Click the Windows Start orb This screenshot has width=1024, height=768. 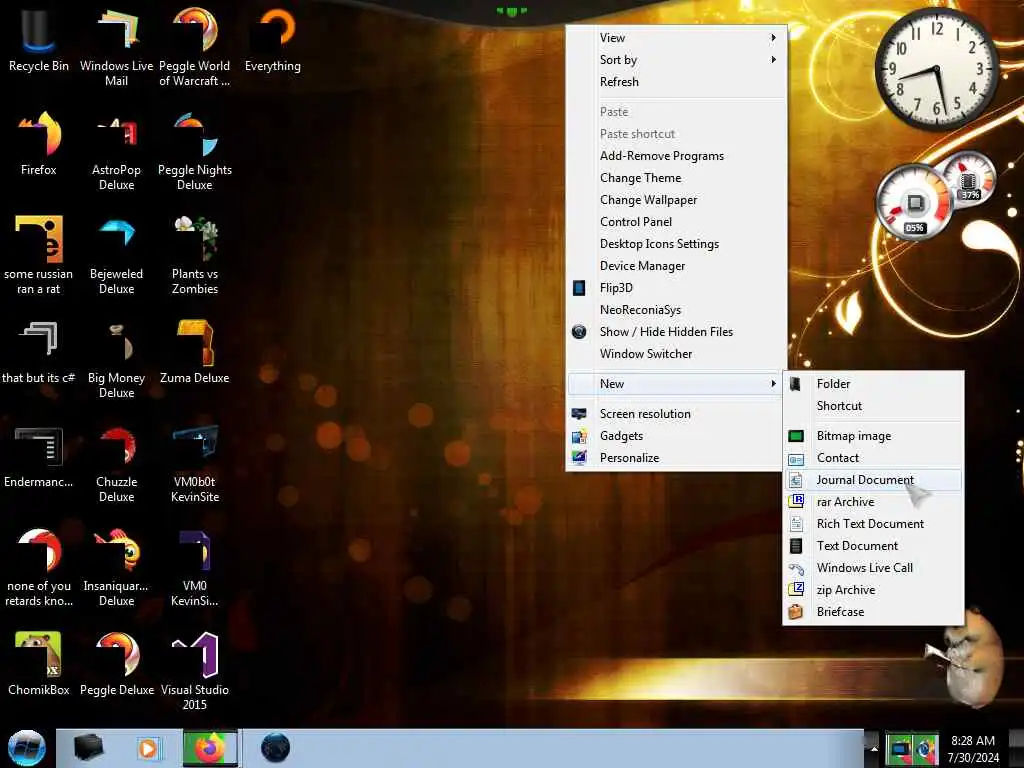tap(26, 748)
